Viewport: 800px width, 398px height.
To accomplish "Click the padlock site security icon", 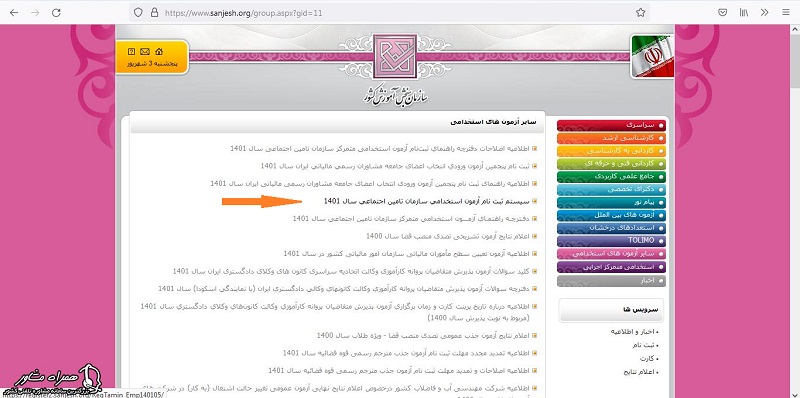I will [154, 13].
